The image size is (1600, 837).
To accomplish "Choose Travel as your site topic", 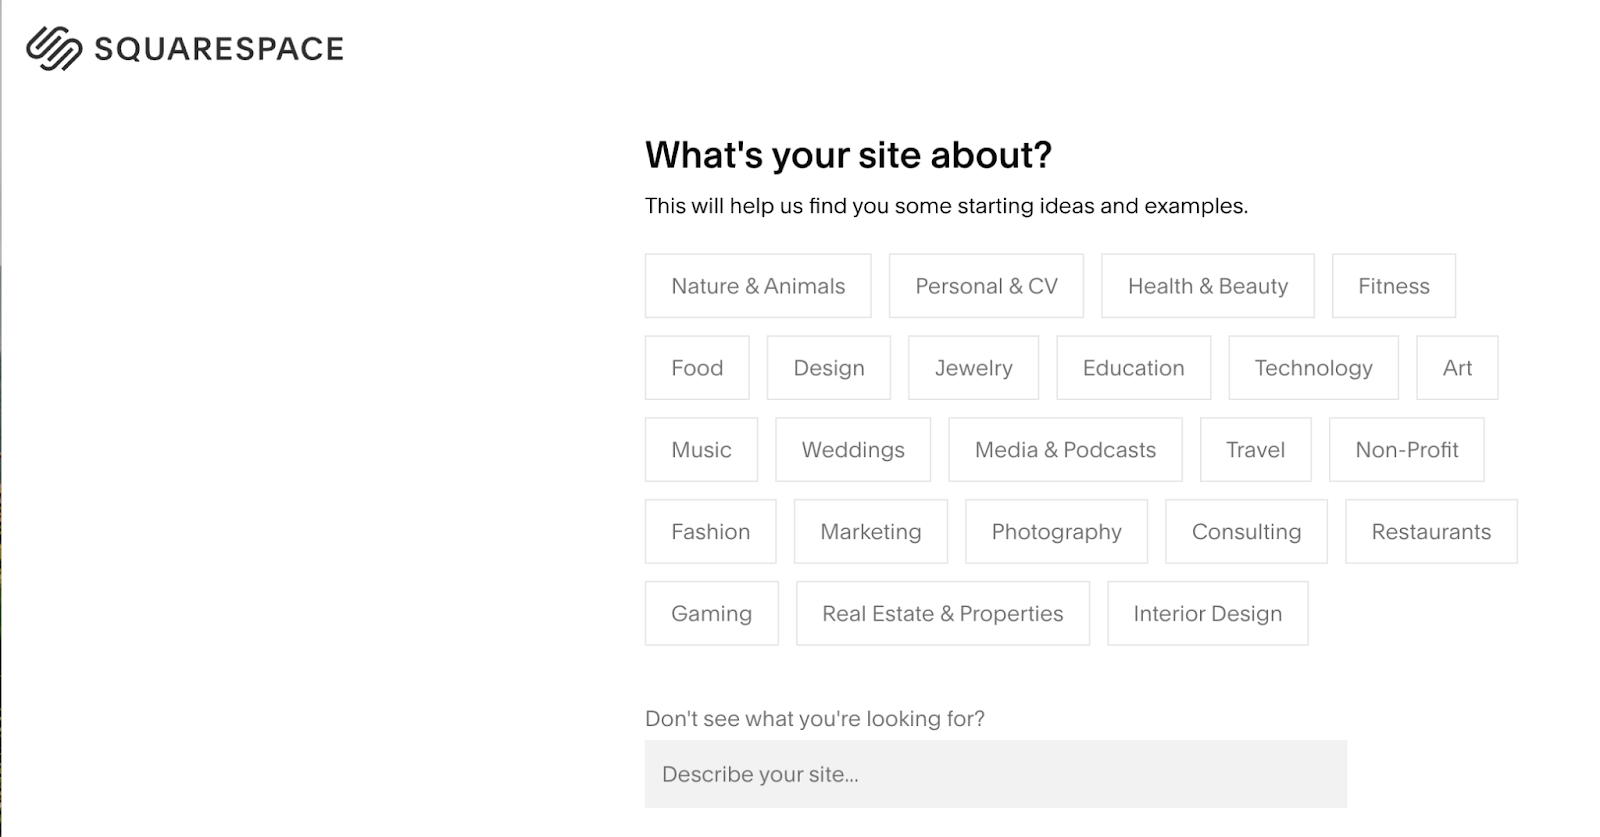I will [x=1256, y=450].
